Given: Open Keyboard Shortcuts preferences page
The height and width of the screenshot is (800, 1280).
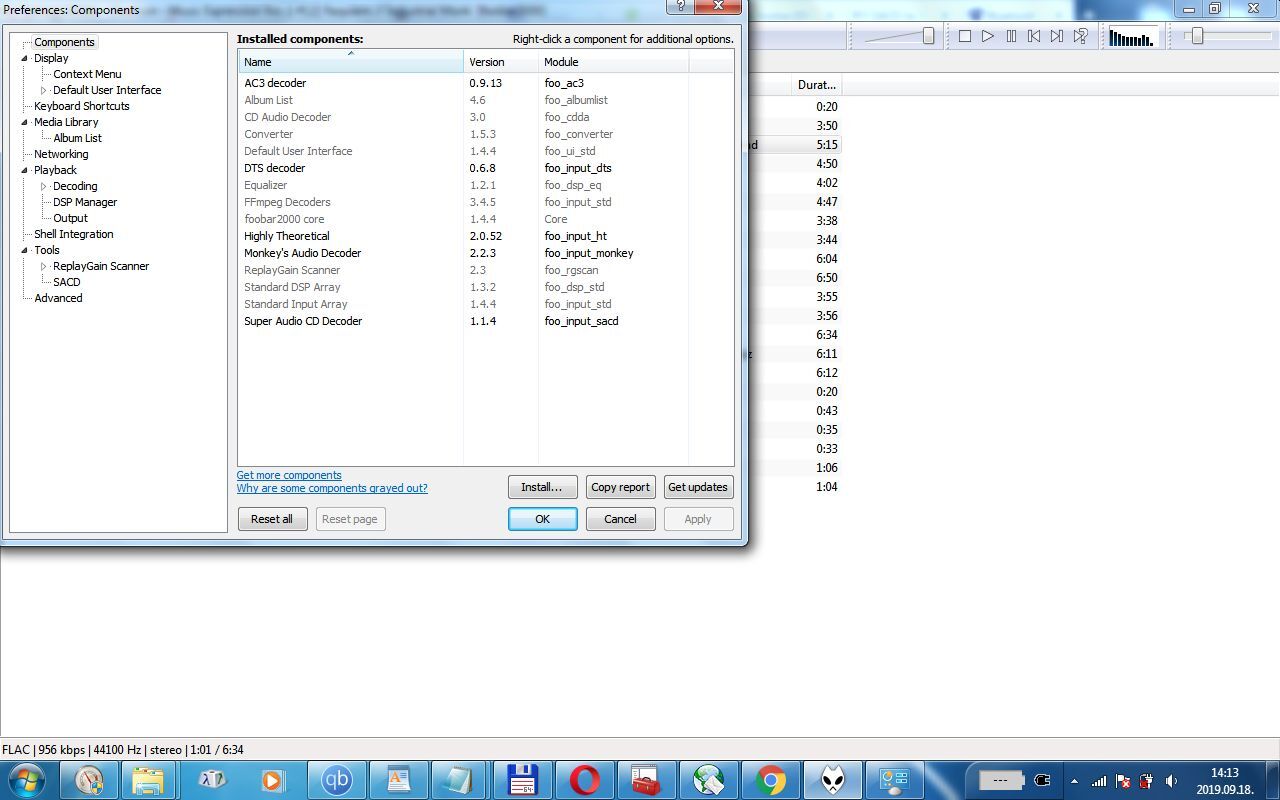Looking at the screenshot, I should (82, 106).
